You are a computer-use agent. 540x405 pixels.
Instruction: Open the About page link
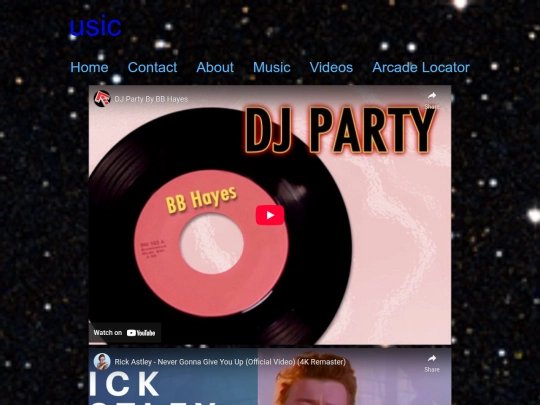coord(215,68)
